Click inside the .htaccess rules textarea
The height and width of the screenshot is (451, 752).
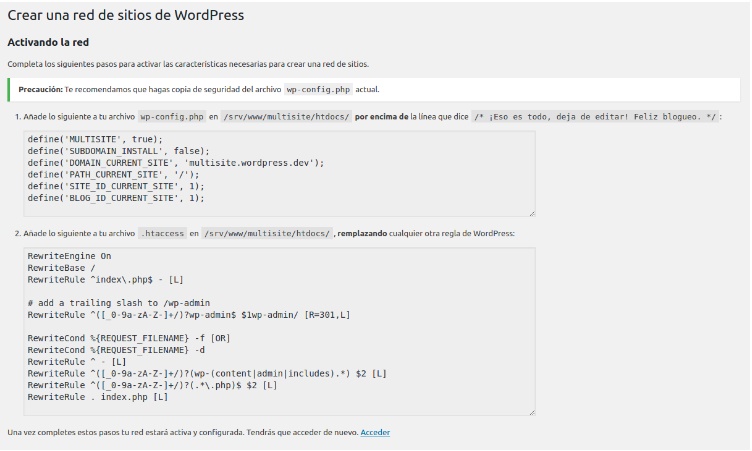280,332
